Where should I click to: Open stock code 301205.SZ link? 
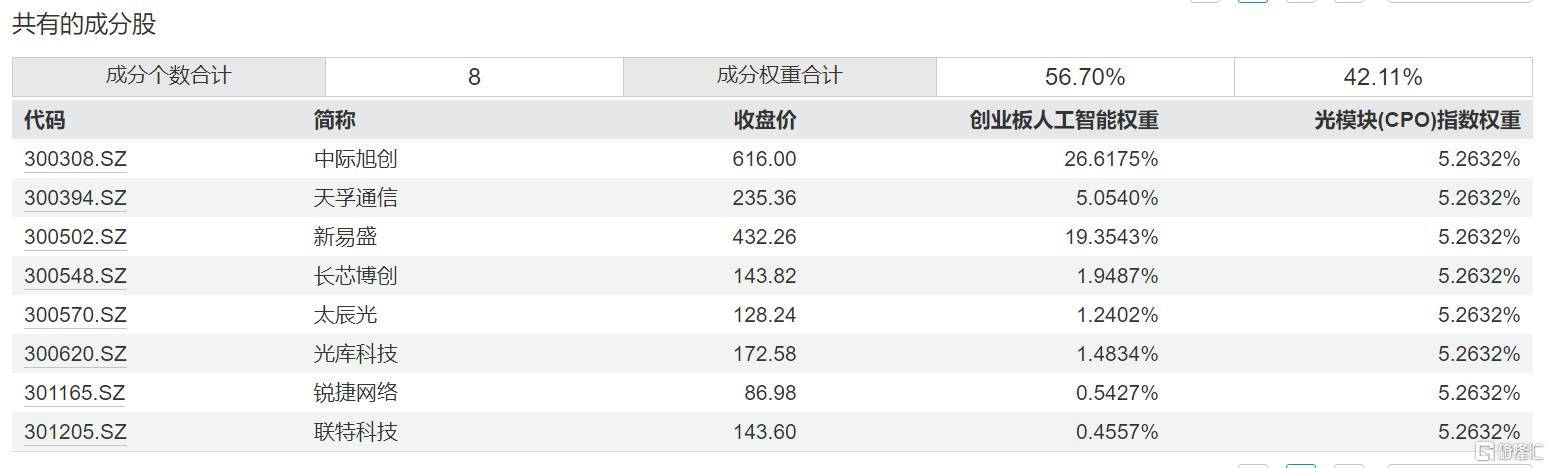pyautogui.click(x=76, y=432)
